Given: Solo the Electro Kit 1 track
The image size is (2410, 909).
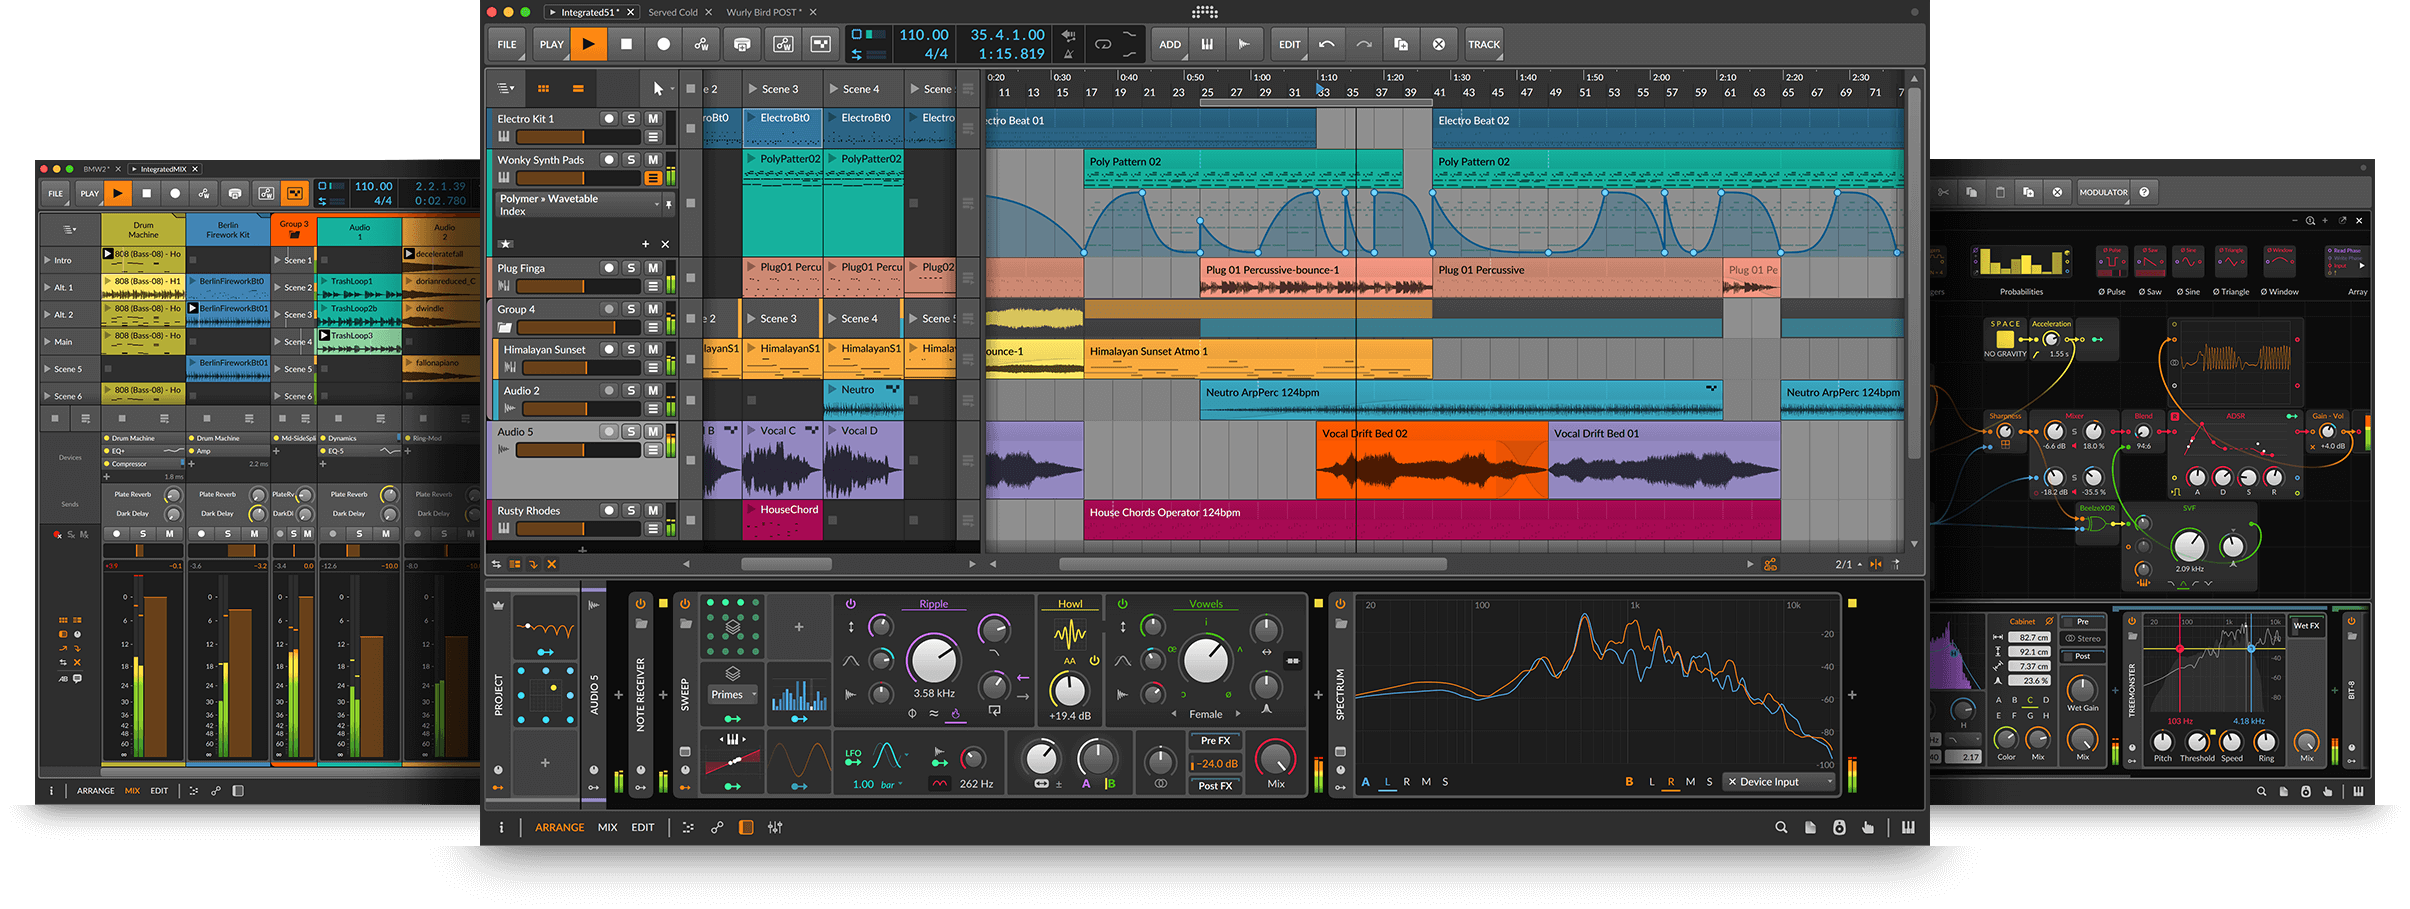Looking at the screenshot, I should (631, 118).
